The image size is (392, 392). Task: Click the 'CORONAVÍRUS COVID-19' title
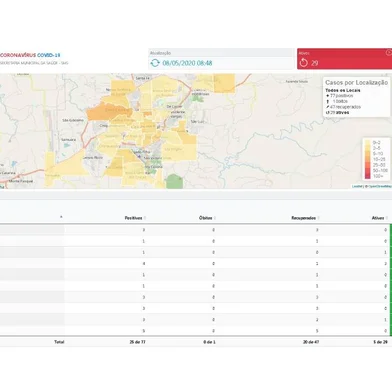[30, 55]
